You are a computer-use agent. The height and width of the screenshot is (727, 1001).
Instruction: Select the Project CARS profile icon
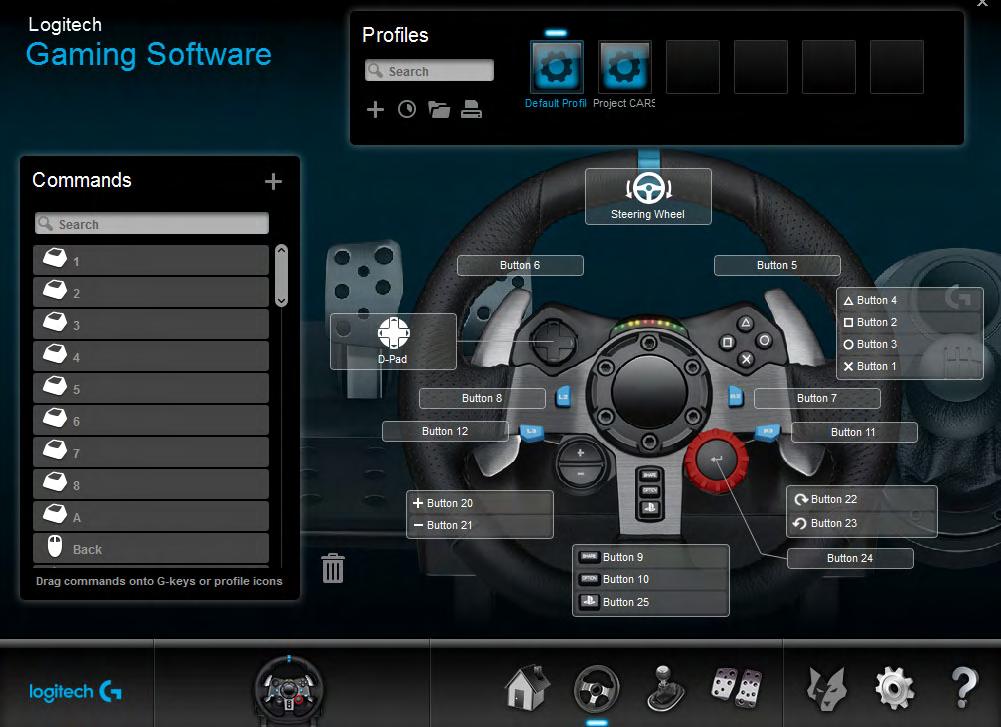[x=624, y=67]
